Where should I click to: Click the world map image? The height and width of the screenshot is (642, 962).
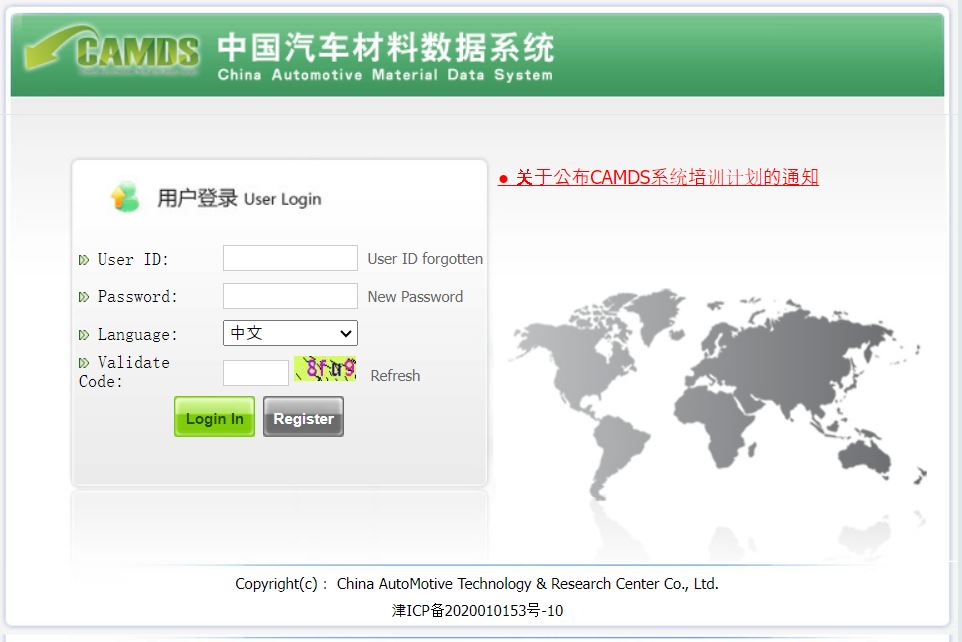pos(717,393)
